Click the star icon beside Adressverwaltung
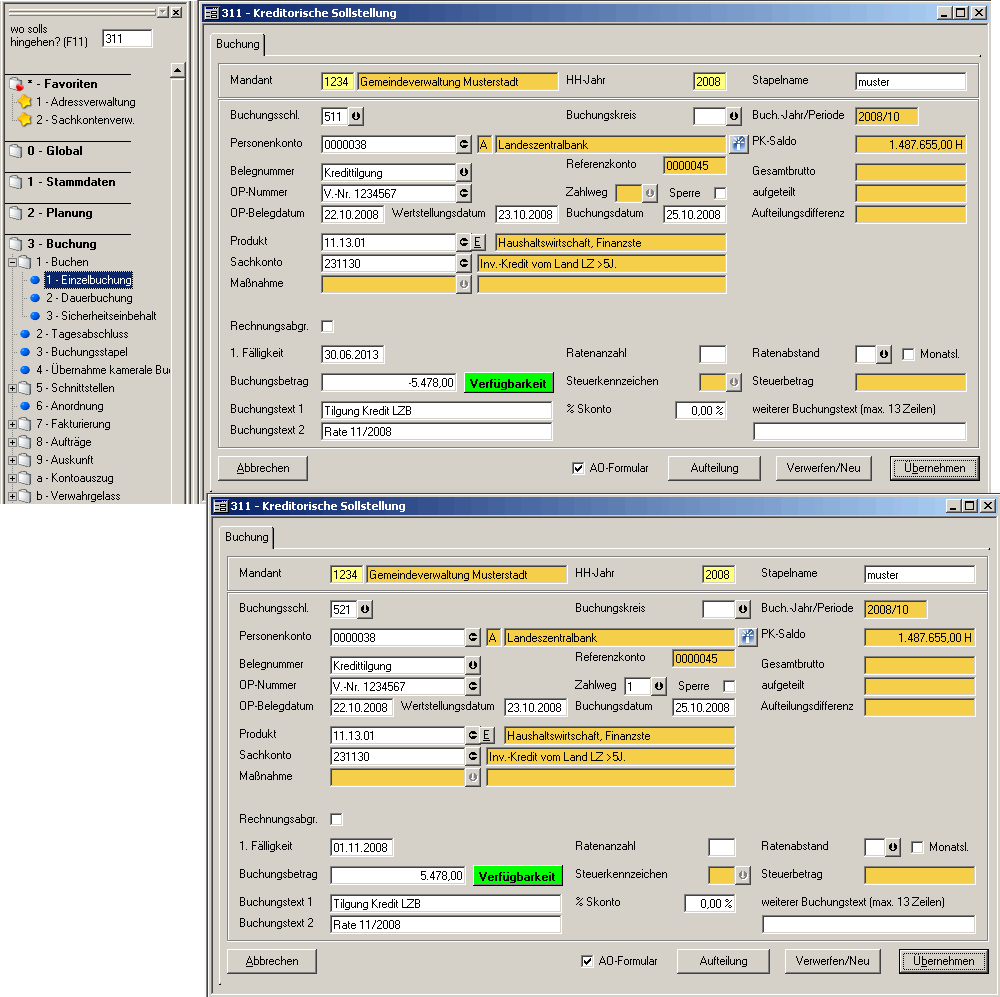Screen dimensions: 1000x997 pos(25,102)
